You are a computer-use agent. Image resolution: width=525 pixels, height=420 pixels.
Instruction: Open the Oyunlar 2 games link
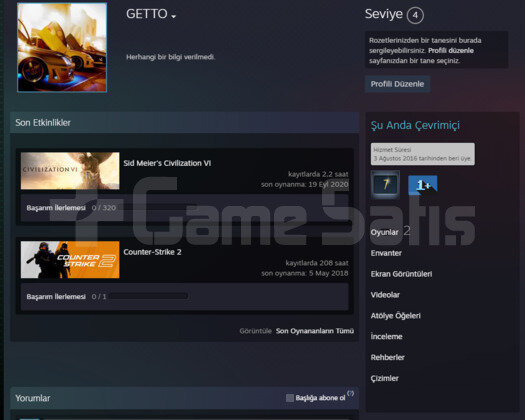point(390,231)
